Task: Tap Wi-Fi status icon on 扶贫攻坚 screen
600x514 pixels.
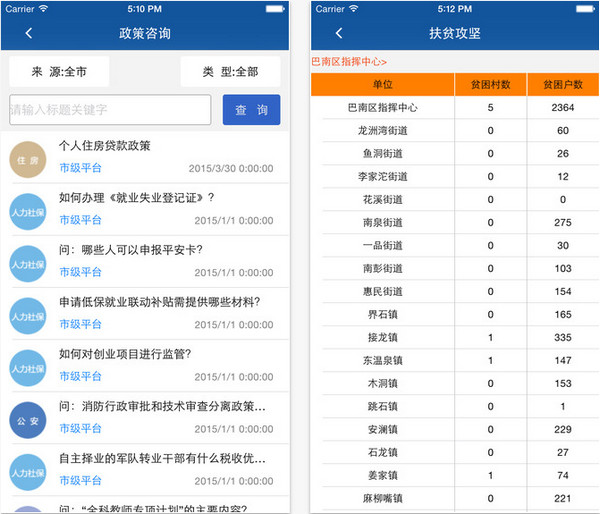Action: [354, 8]
